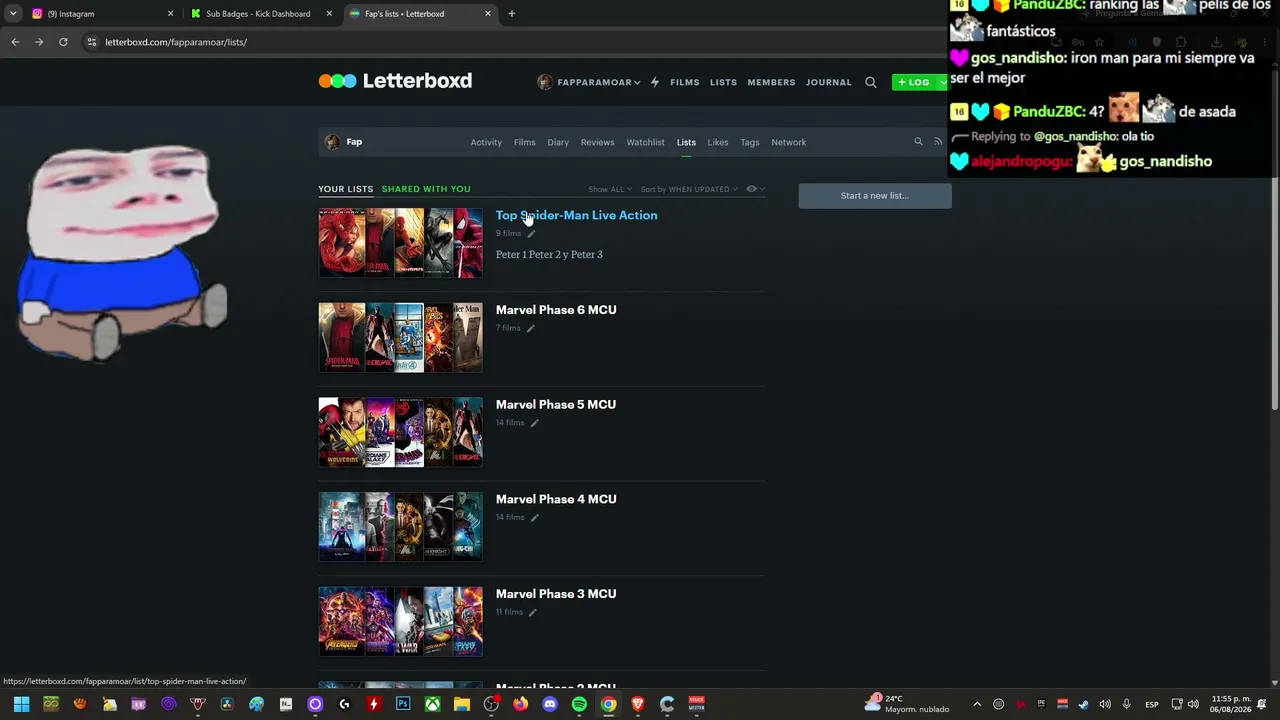Click the Letterboxd logo
The width and height of the screenshot is (1280, 720).
coord(395,81)
